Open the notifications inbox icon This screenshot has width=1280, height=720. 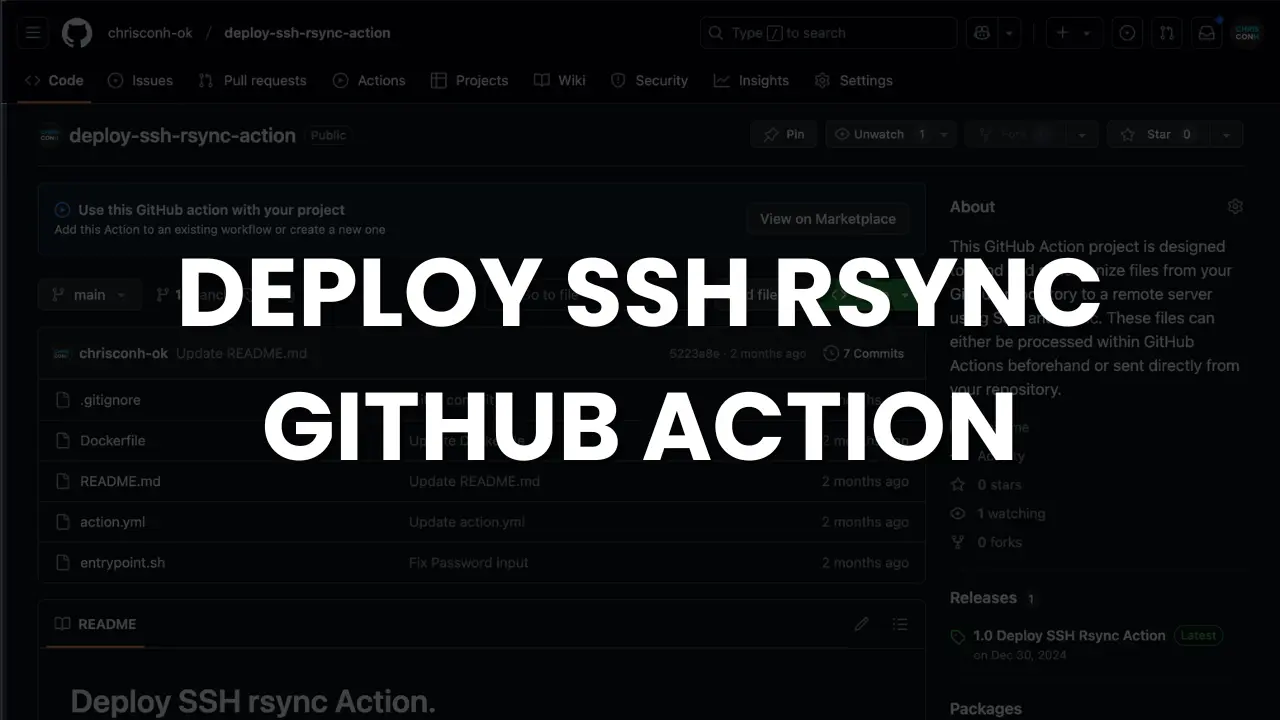[1206, 32]
